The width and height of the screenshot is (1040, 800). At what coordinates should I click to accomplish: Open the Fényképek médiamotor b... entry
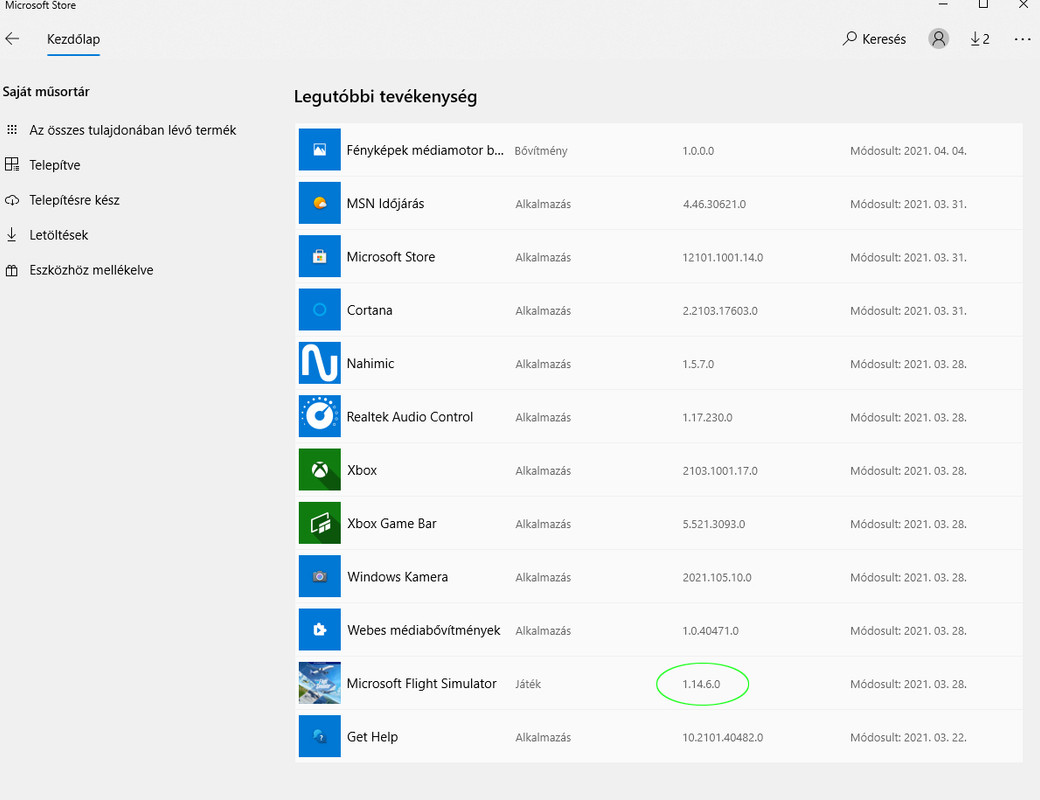click(x=425, y=151)
